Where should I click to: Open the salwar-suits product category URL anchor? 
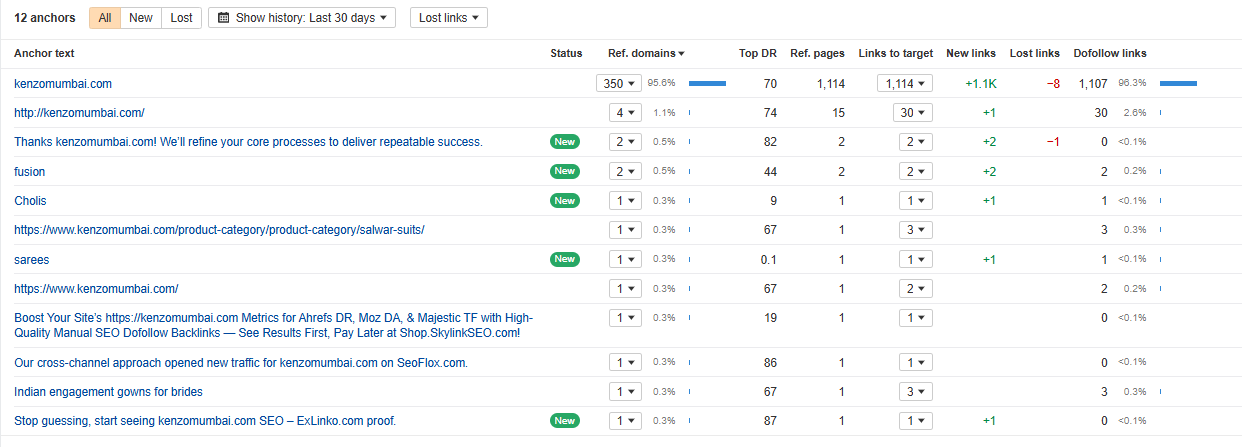click(219, 230)
